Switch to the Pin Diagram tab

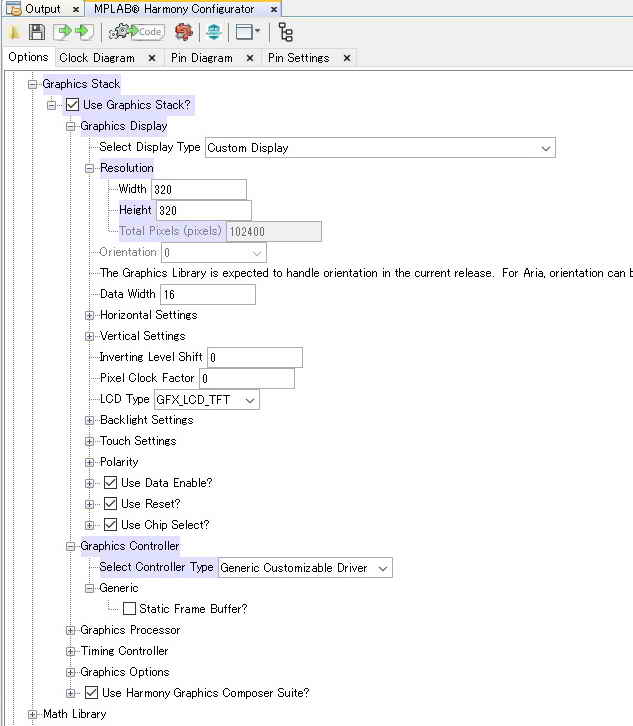[x=201, y=58]
